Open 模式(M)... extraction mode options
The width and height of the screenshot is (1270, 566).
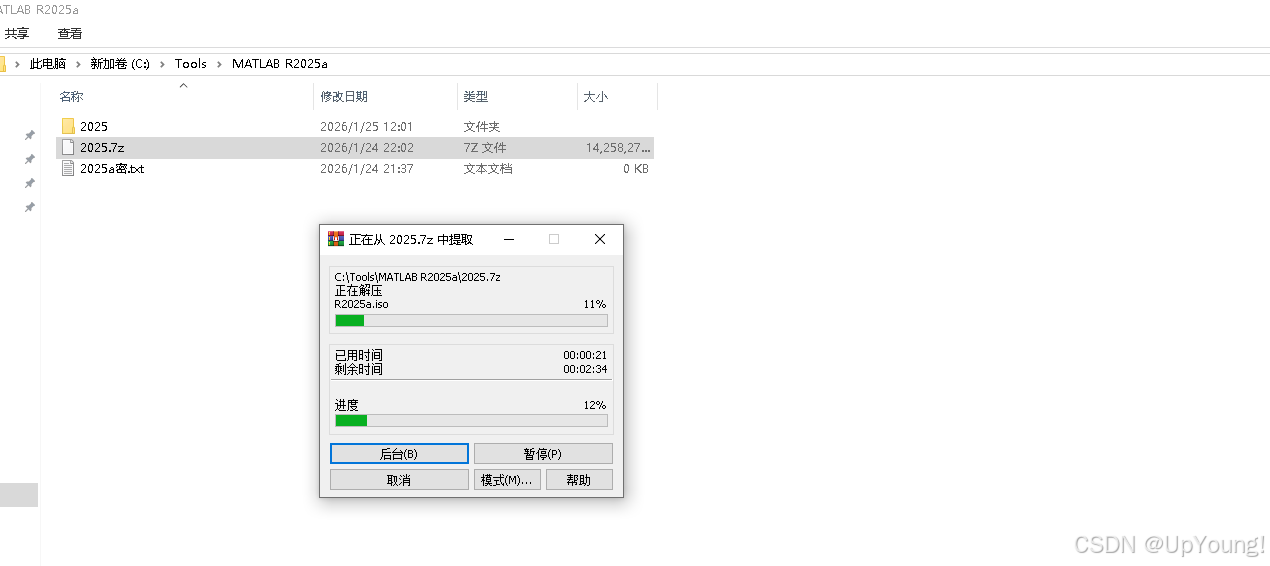(507, 480)
